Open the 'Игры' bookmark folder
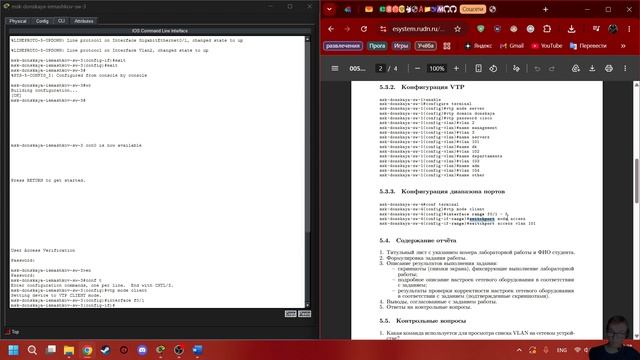The width and height of the screenshot is (640, 360). coord(401,46)
